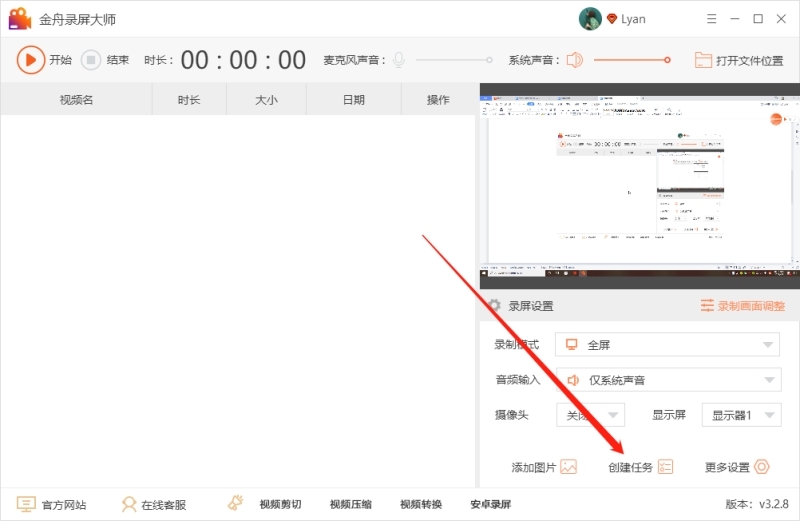Screen dimensions: 800x521
Task: Click the Create Task list icon
Action: point(665,467)
